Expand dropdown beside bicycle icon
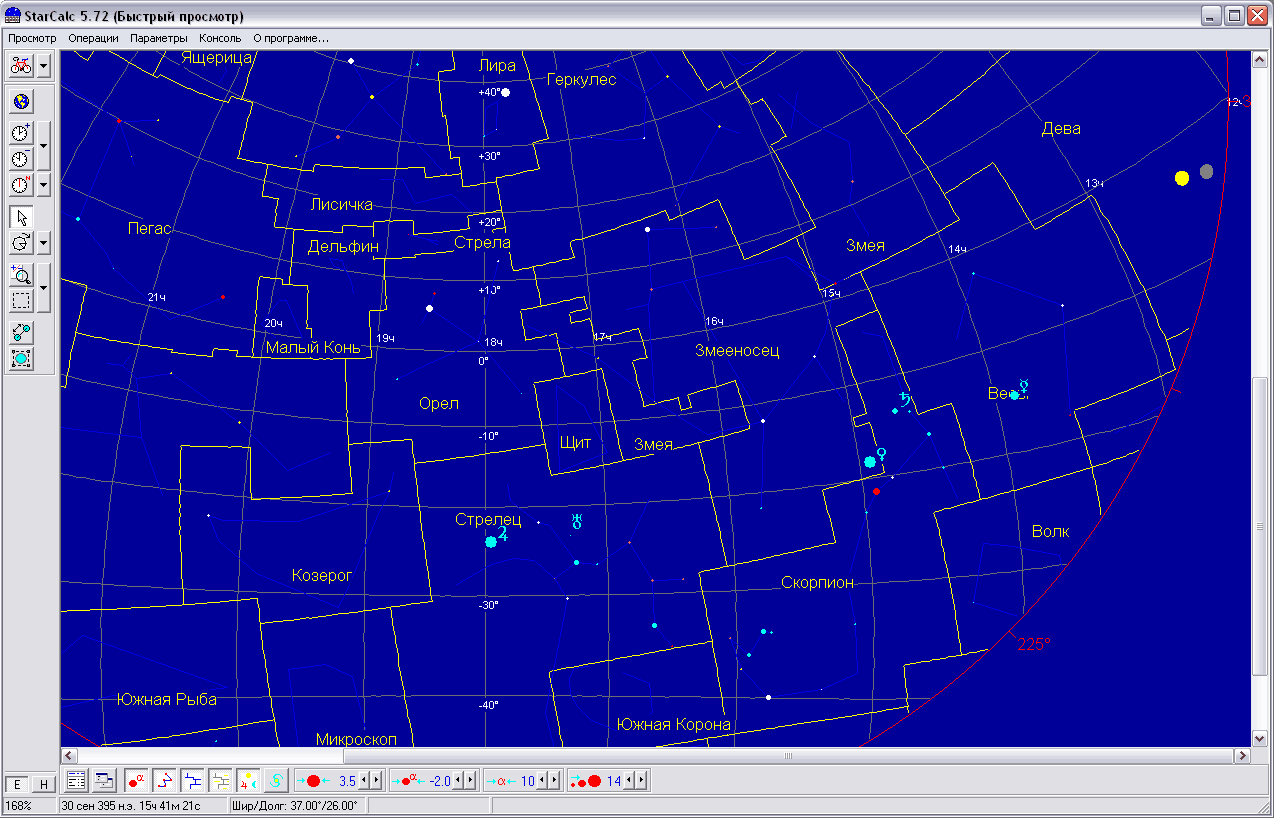This screenshot has width=1274, height=818. (44, 66)
